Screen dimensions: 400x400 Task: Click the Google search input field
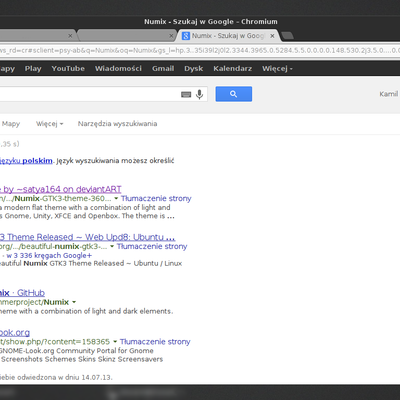pyautogui.click(x=103, y=94)
